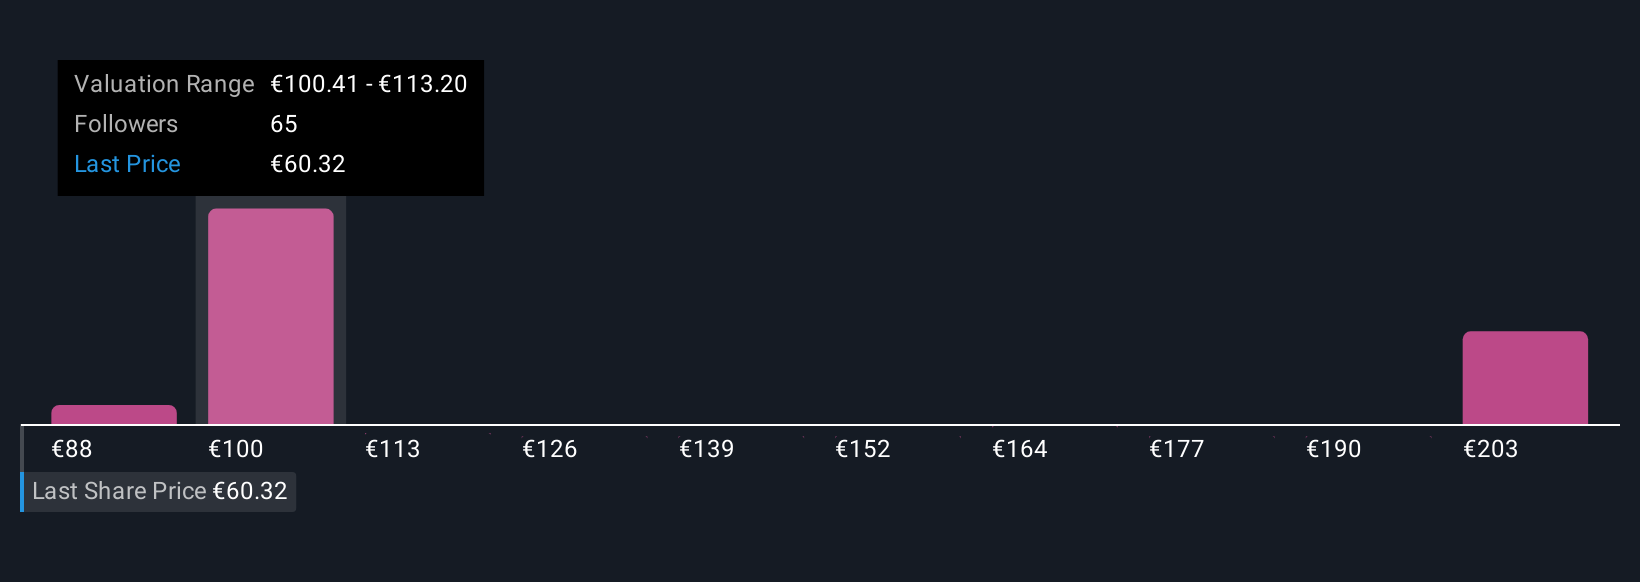The image size is (1640, 582).
Task: Click the Followers row in tooltip
Action: 271,124
